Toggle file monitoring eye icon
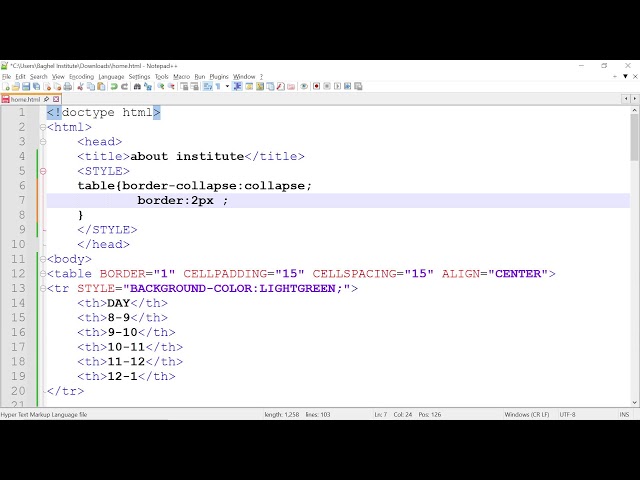Viewport: 640px width, 480px height. [x=304, y=86]
